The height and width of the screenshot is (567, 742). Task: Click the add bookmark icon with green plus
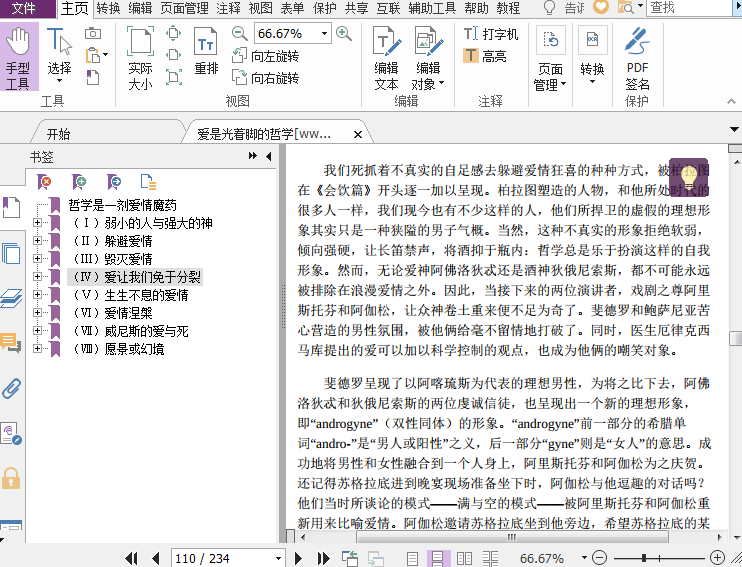pos(79,181)
